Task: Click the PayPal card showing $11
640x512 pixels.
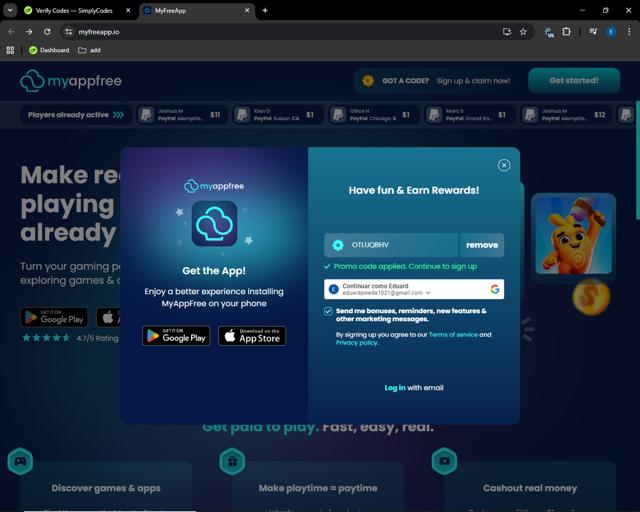Action: pyautogui.click(x=182, y=115)
